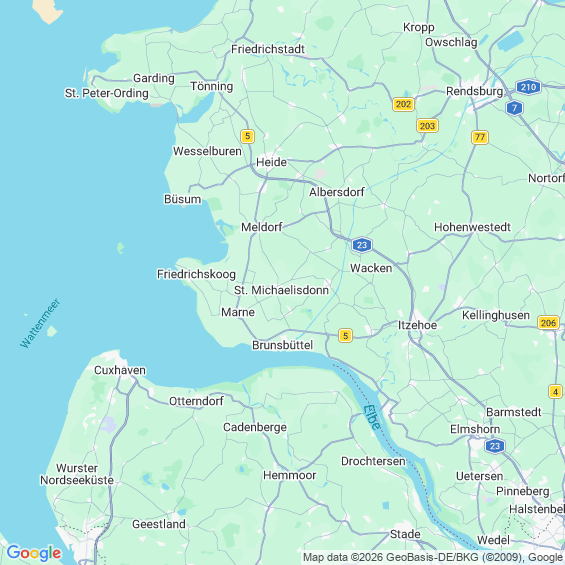This screenshot has height=565, width=565.
Task: Click the B77 yellow road shield
Action: [x=480, y=137]
